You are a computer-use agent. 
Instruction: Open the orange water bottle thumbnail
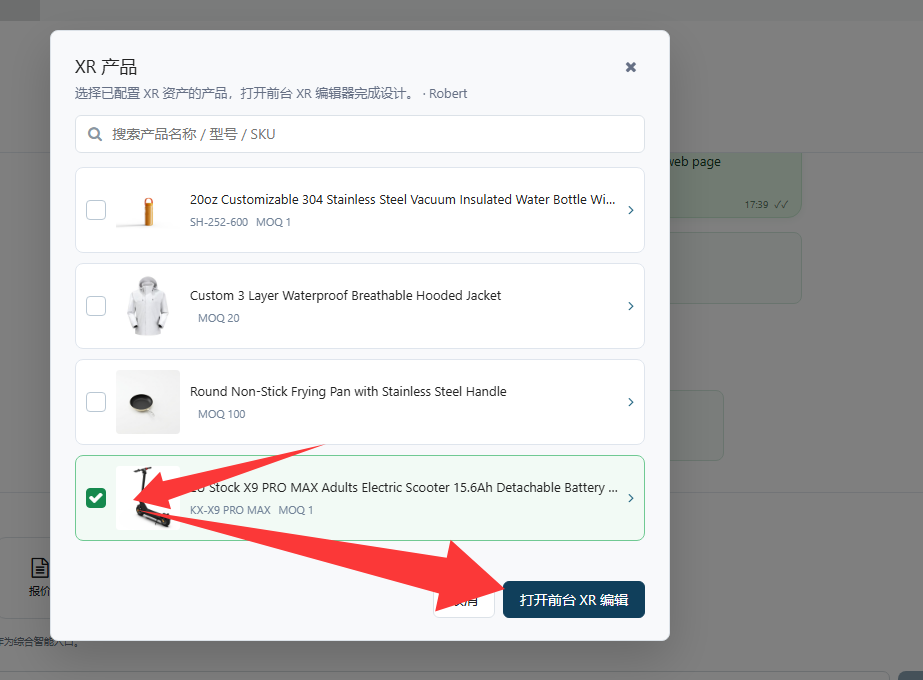tap(148, 210)
